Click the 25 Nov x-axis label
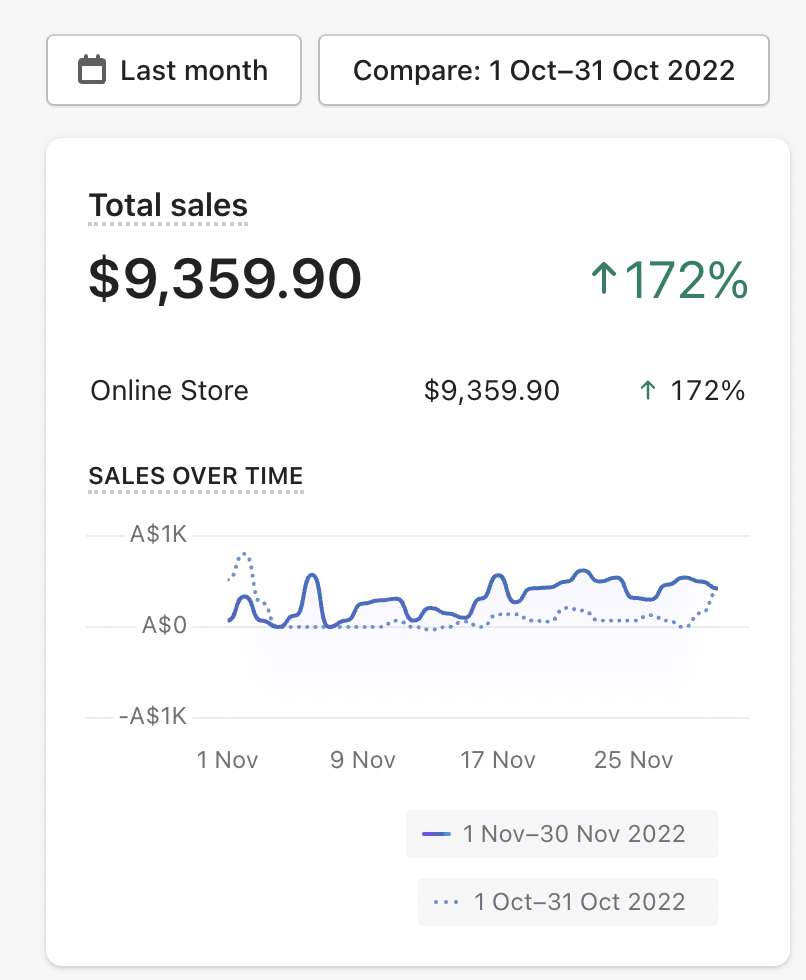The height and width of the screenshot is (980, 806). (x=634, y=760)
